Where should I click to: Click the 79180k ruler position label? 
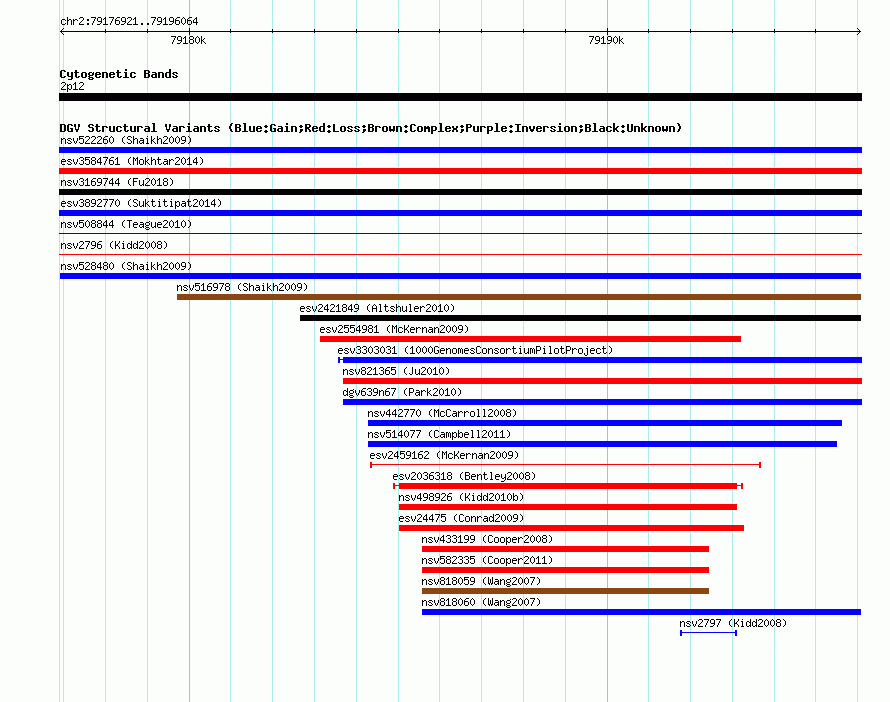[x=188, y=40]
